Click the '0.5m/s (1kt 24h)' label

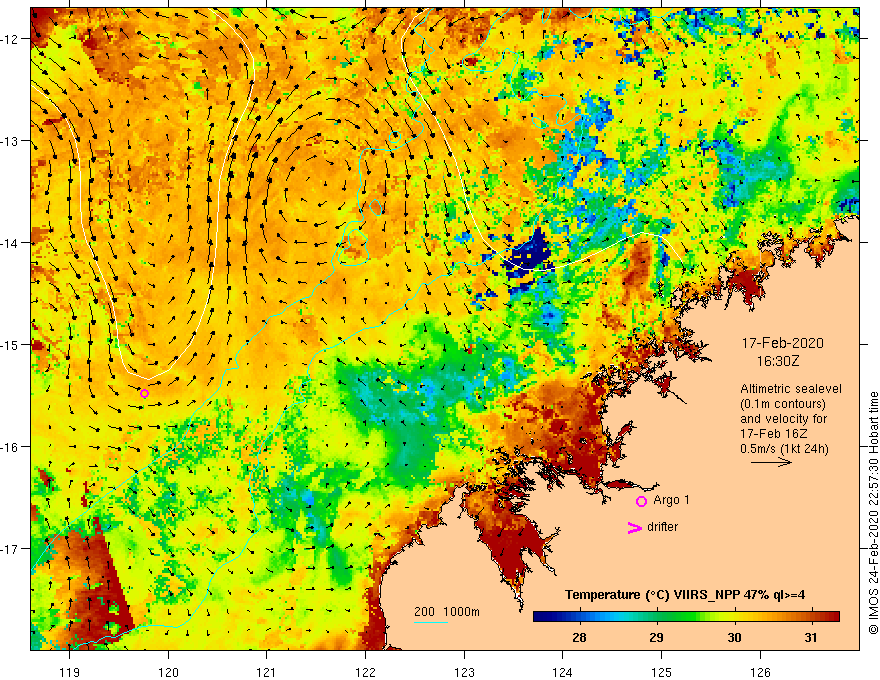pyautogui.click(x=784, y=449)
